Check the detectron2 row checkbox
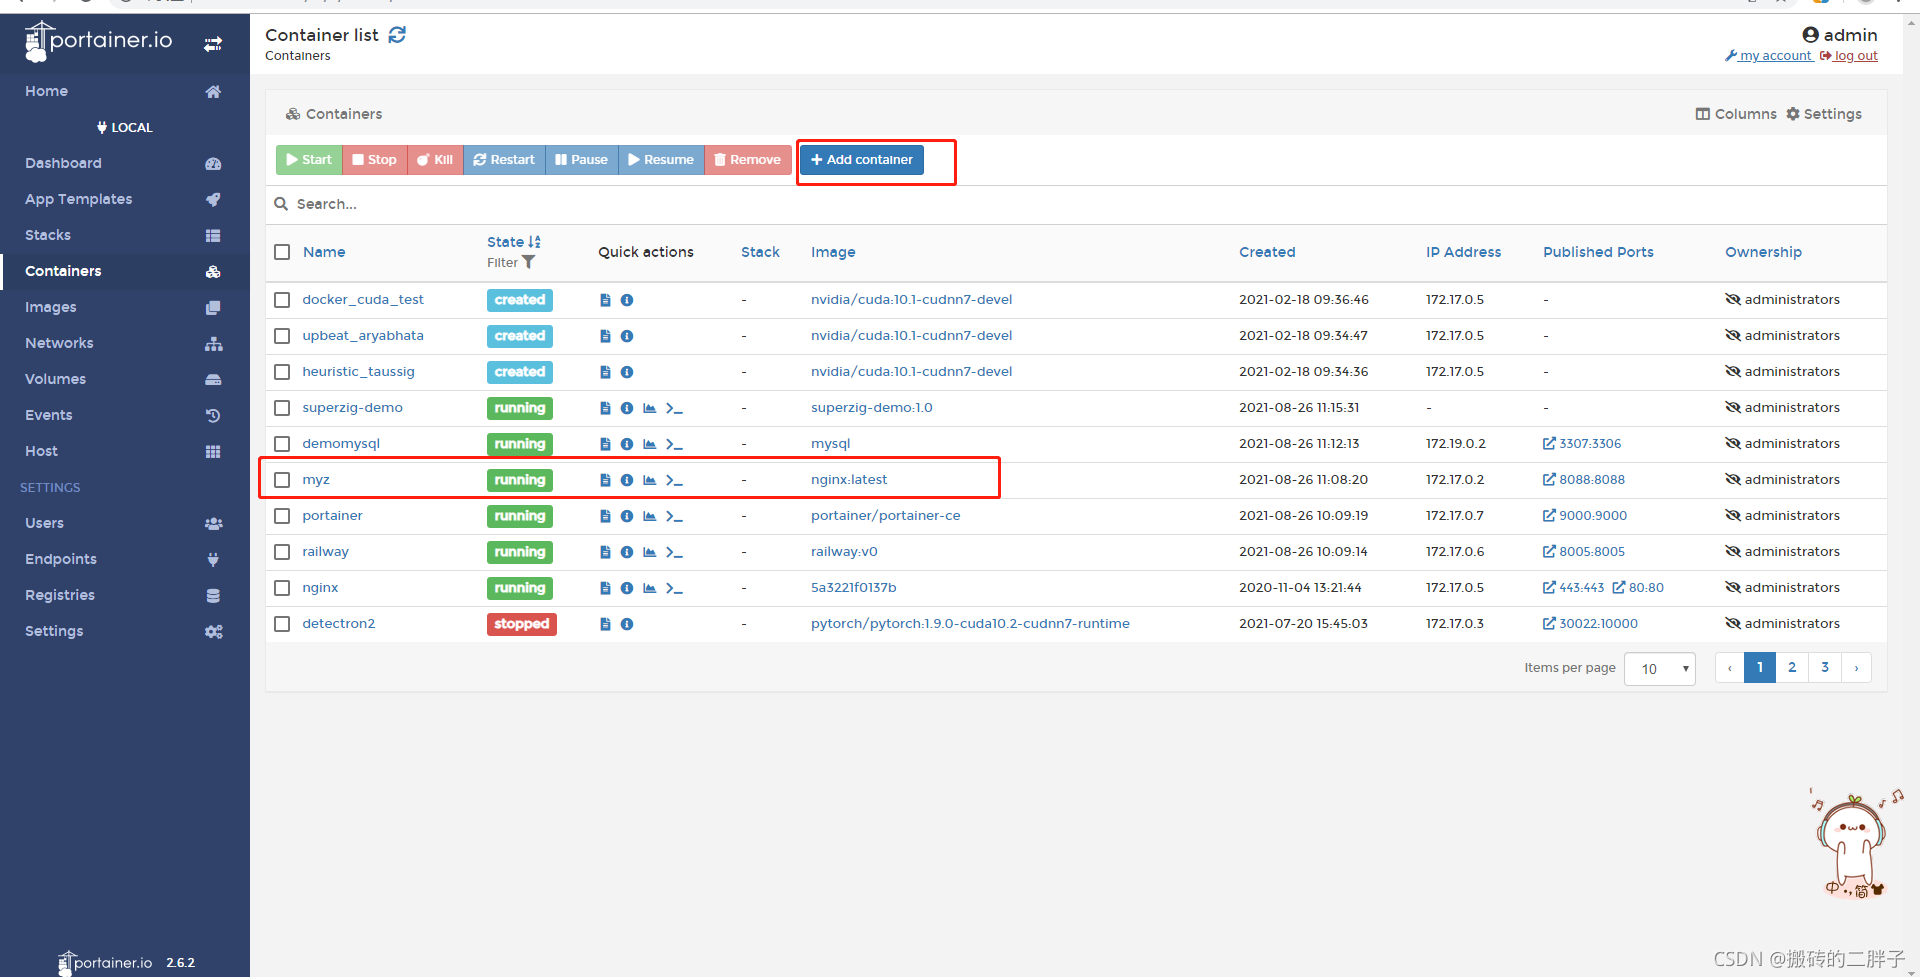This screenshot has height=977, width=1920. pos(282,624)
